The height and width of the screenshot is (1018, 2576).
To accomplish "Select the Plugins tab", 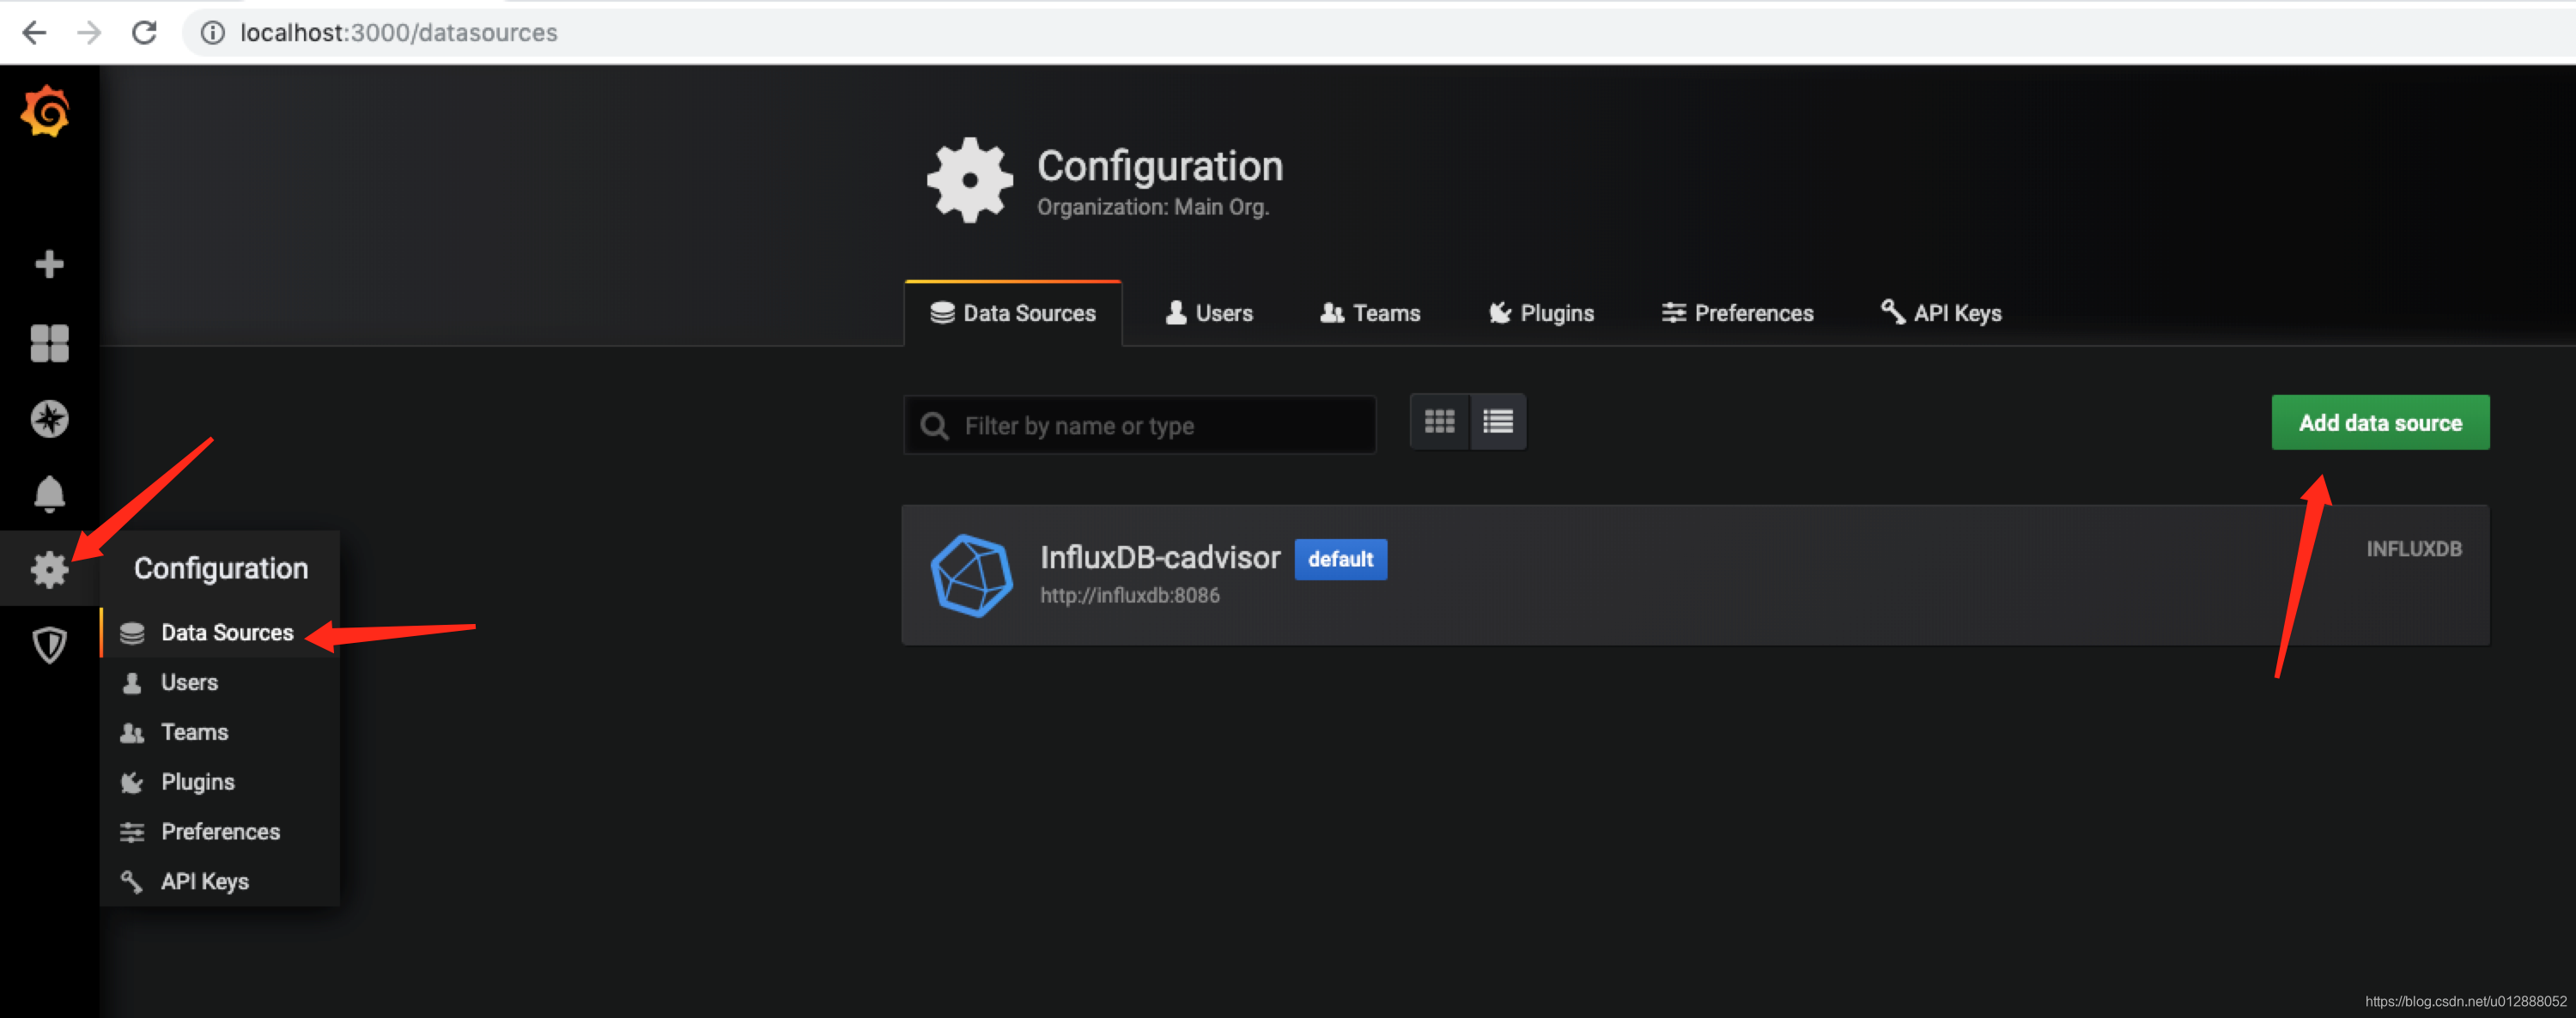I will (x=1541, y=314).
